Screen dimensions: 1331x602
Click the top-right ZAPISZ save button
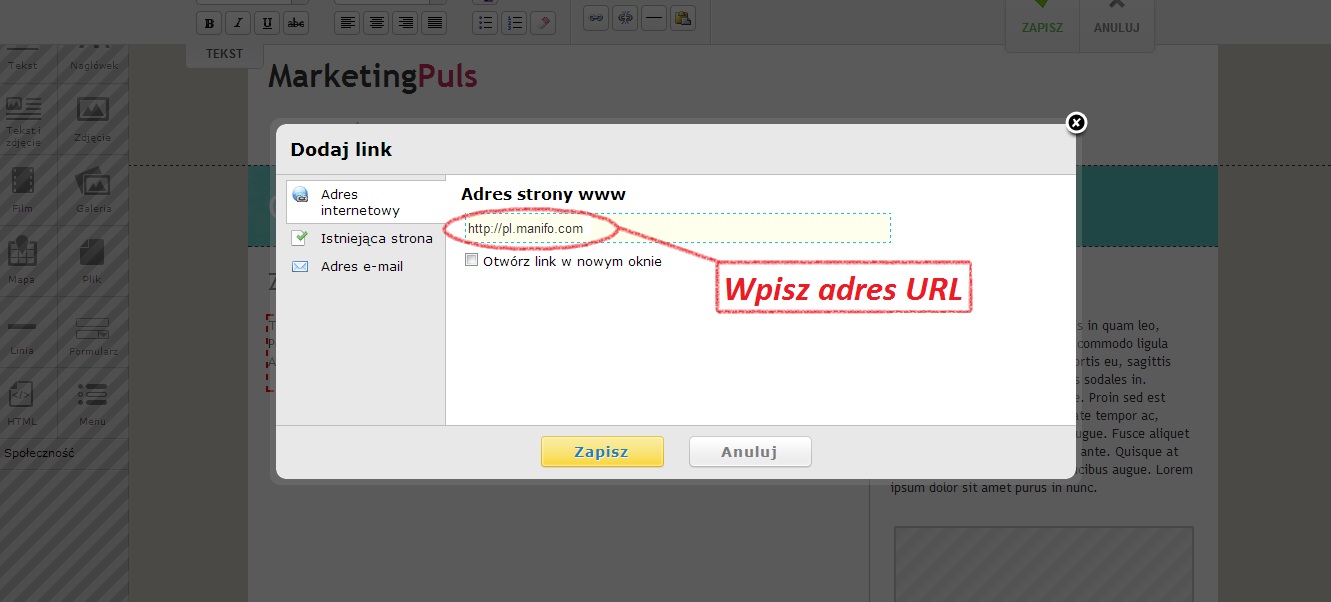(1042, 20)
